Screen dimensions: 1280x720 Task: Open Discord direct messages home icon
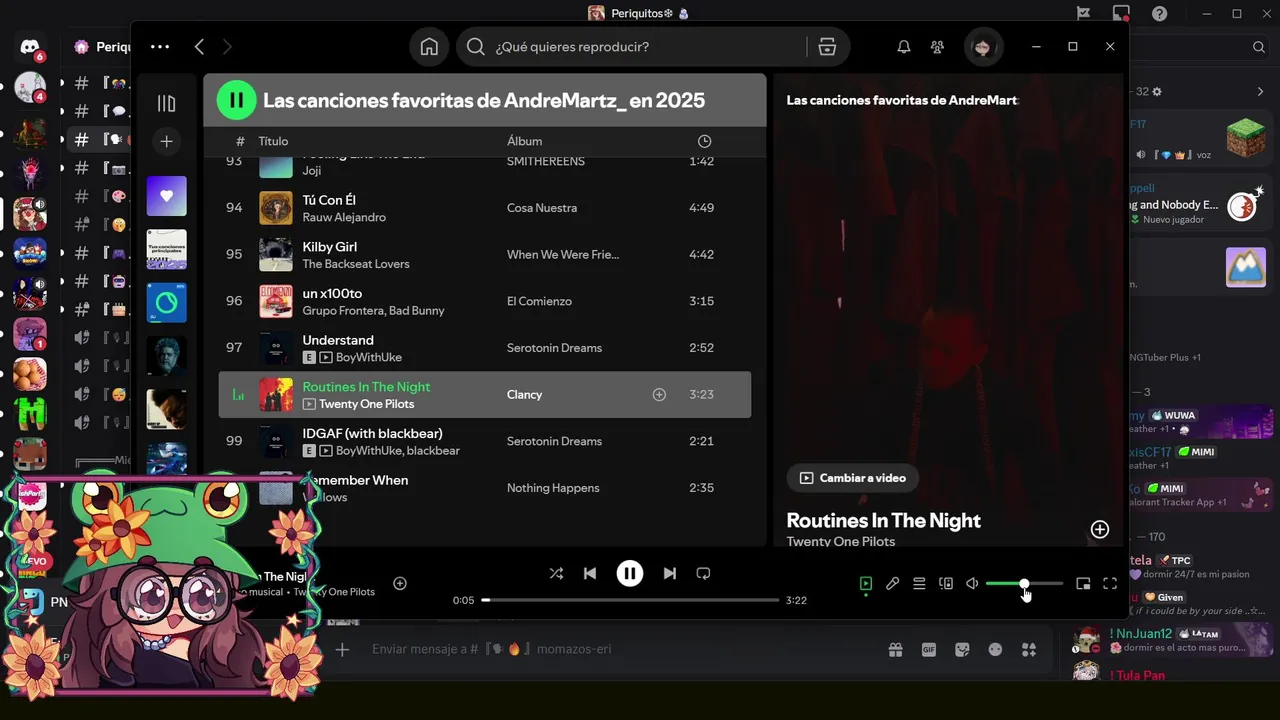(30, 47)
